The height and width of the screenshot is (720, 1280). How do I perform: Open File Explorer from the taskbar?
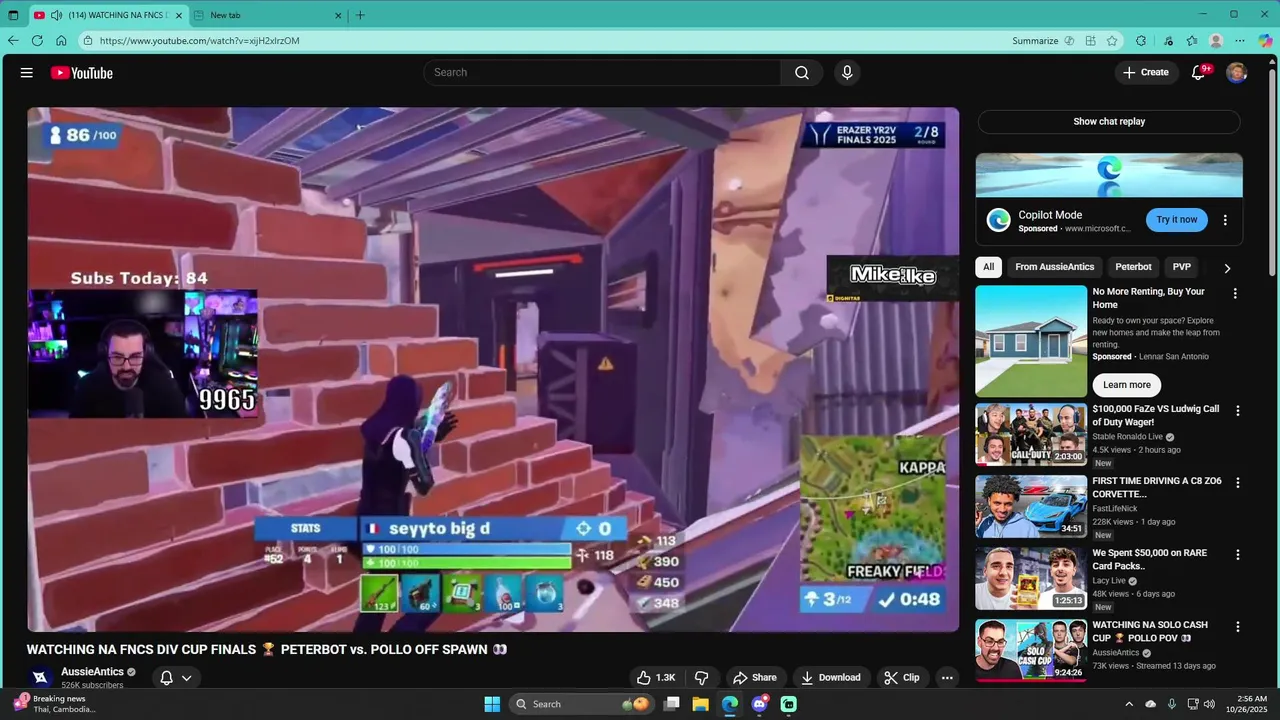click(701, 704)
